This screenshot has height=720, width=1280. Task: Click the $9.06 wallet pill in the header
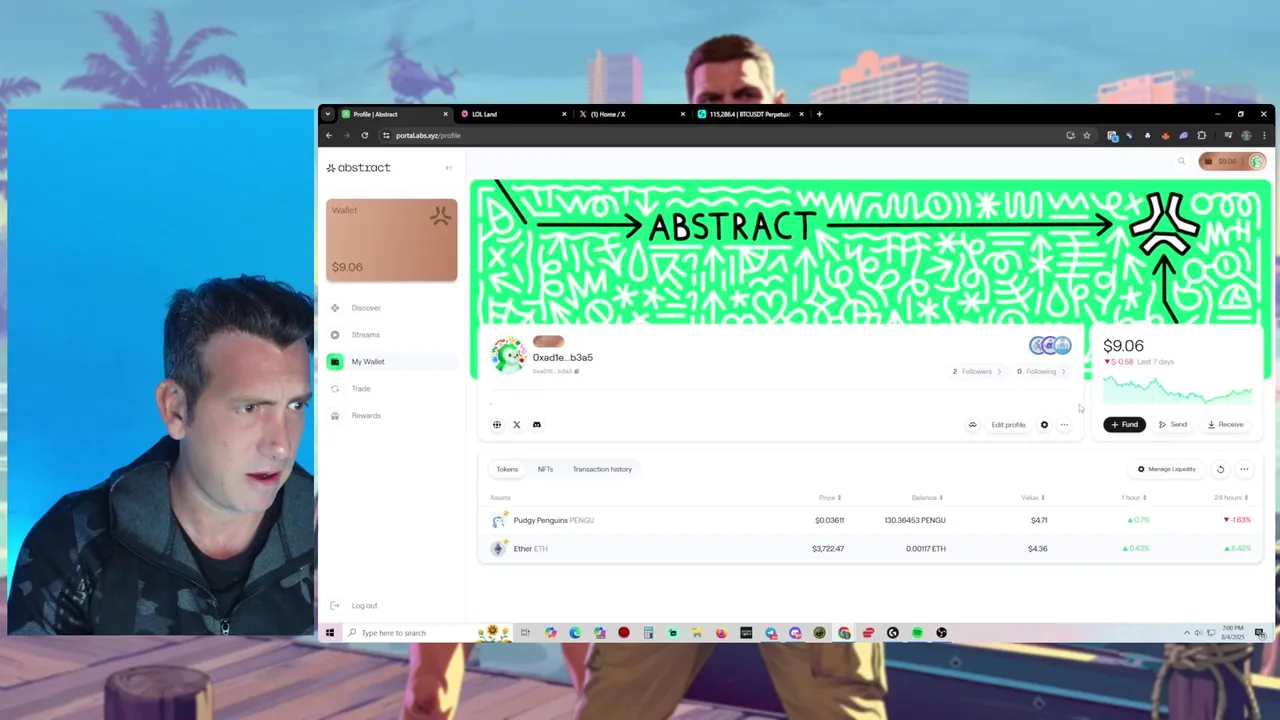pyautogui.click(x=1232, y=161)
